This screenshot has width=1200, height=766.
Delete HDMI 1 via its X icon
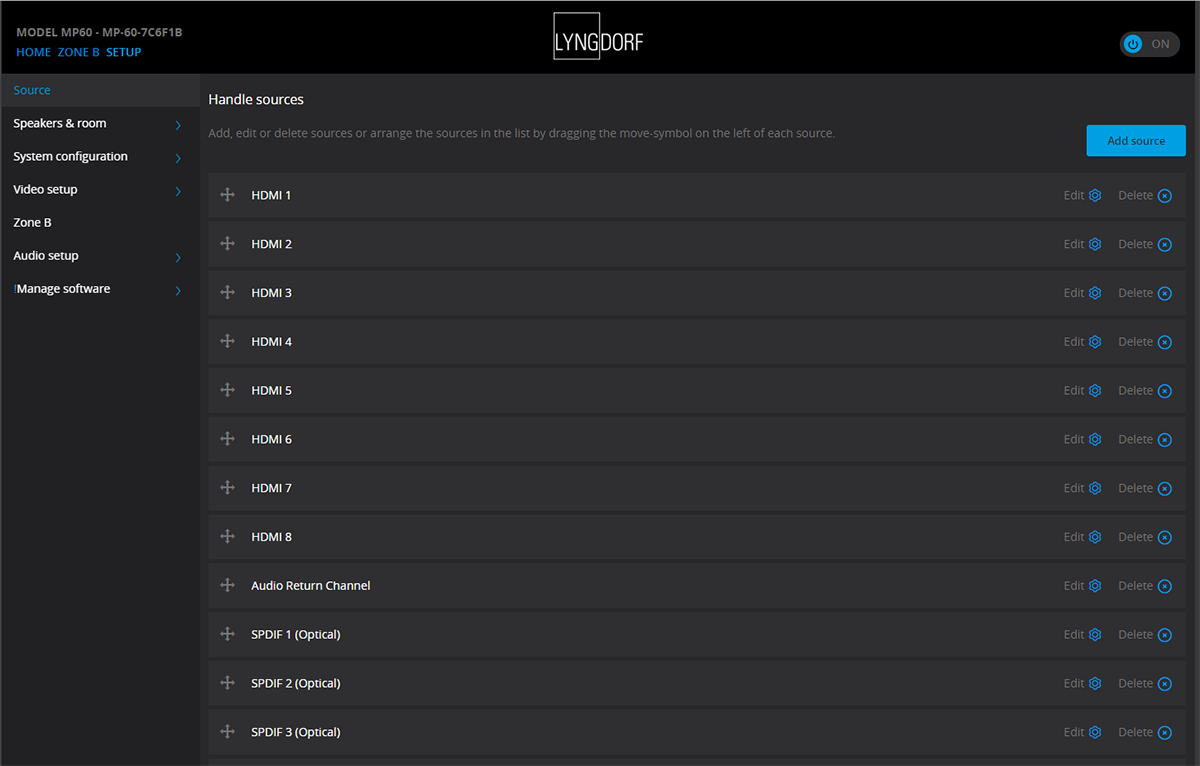click(x=1164, y=196)
